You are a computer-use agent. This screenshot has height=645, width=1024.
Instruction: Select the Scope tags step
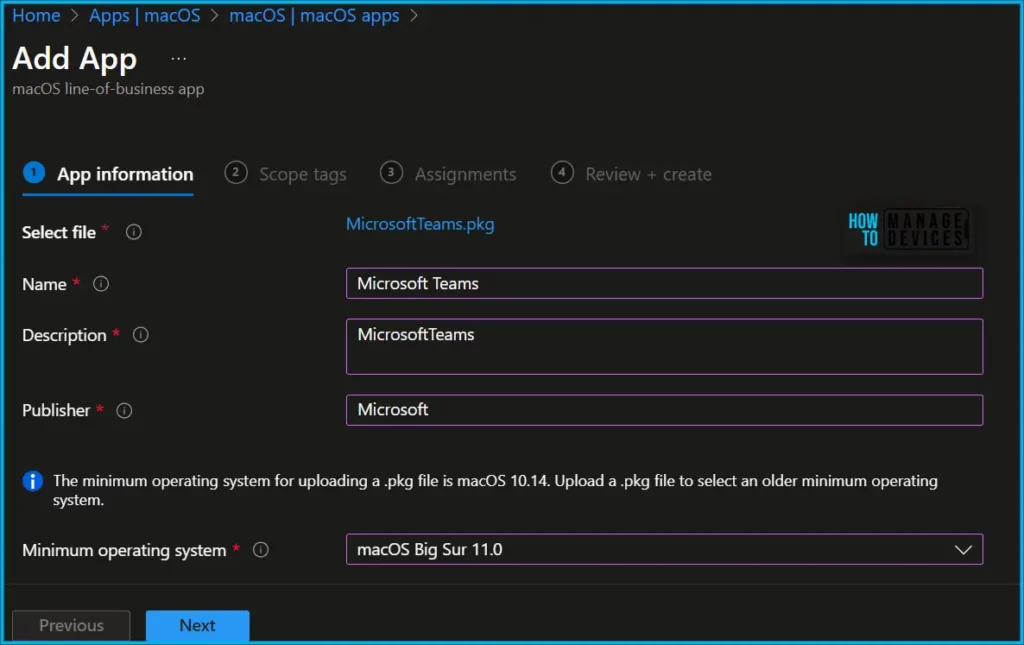285,174
